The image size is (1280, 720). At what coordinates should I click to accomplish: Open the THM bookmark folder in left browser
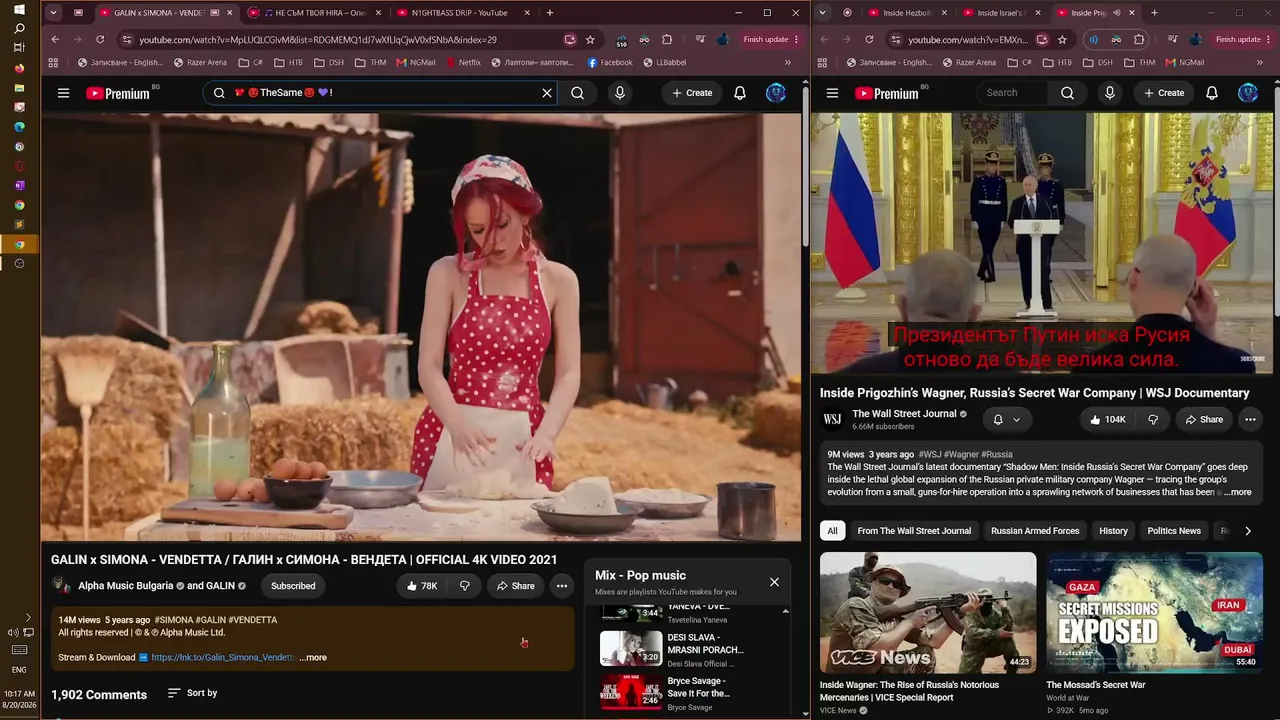pyautogui.click(x=371, y=62)
